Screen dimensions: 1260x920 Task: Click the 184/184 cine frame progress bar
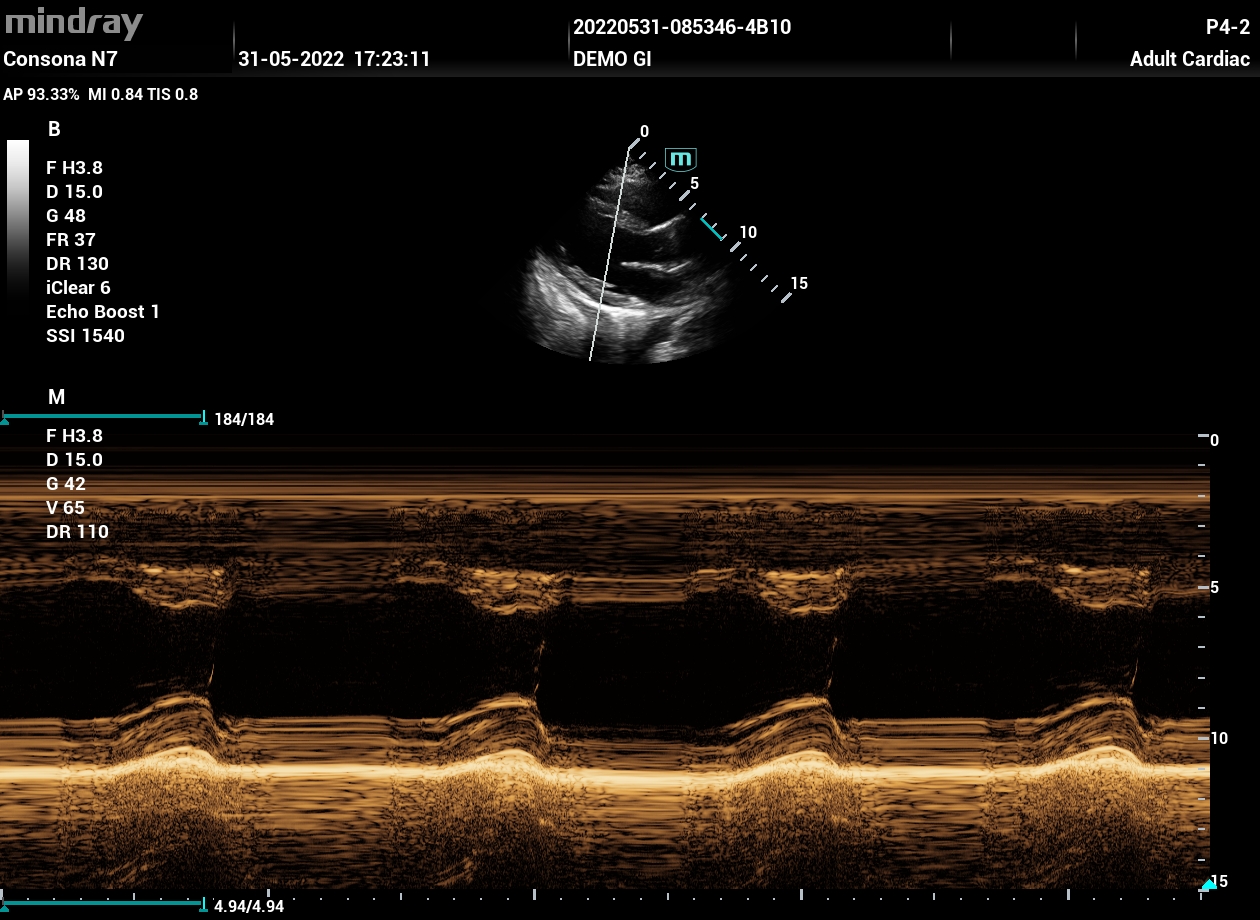[103, 416]
